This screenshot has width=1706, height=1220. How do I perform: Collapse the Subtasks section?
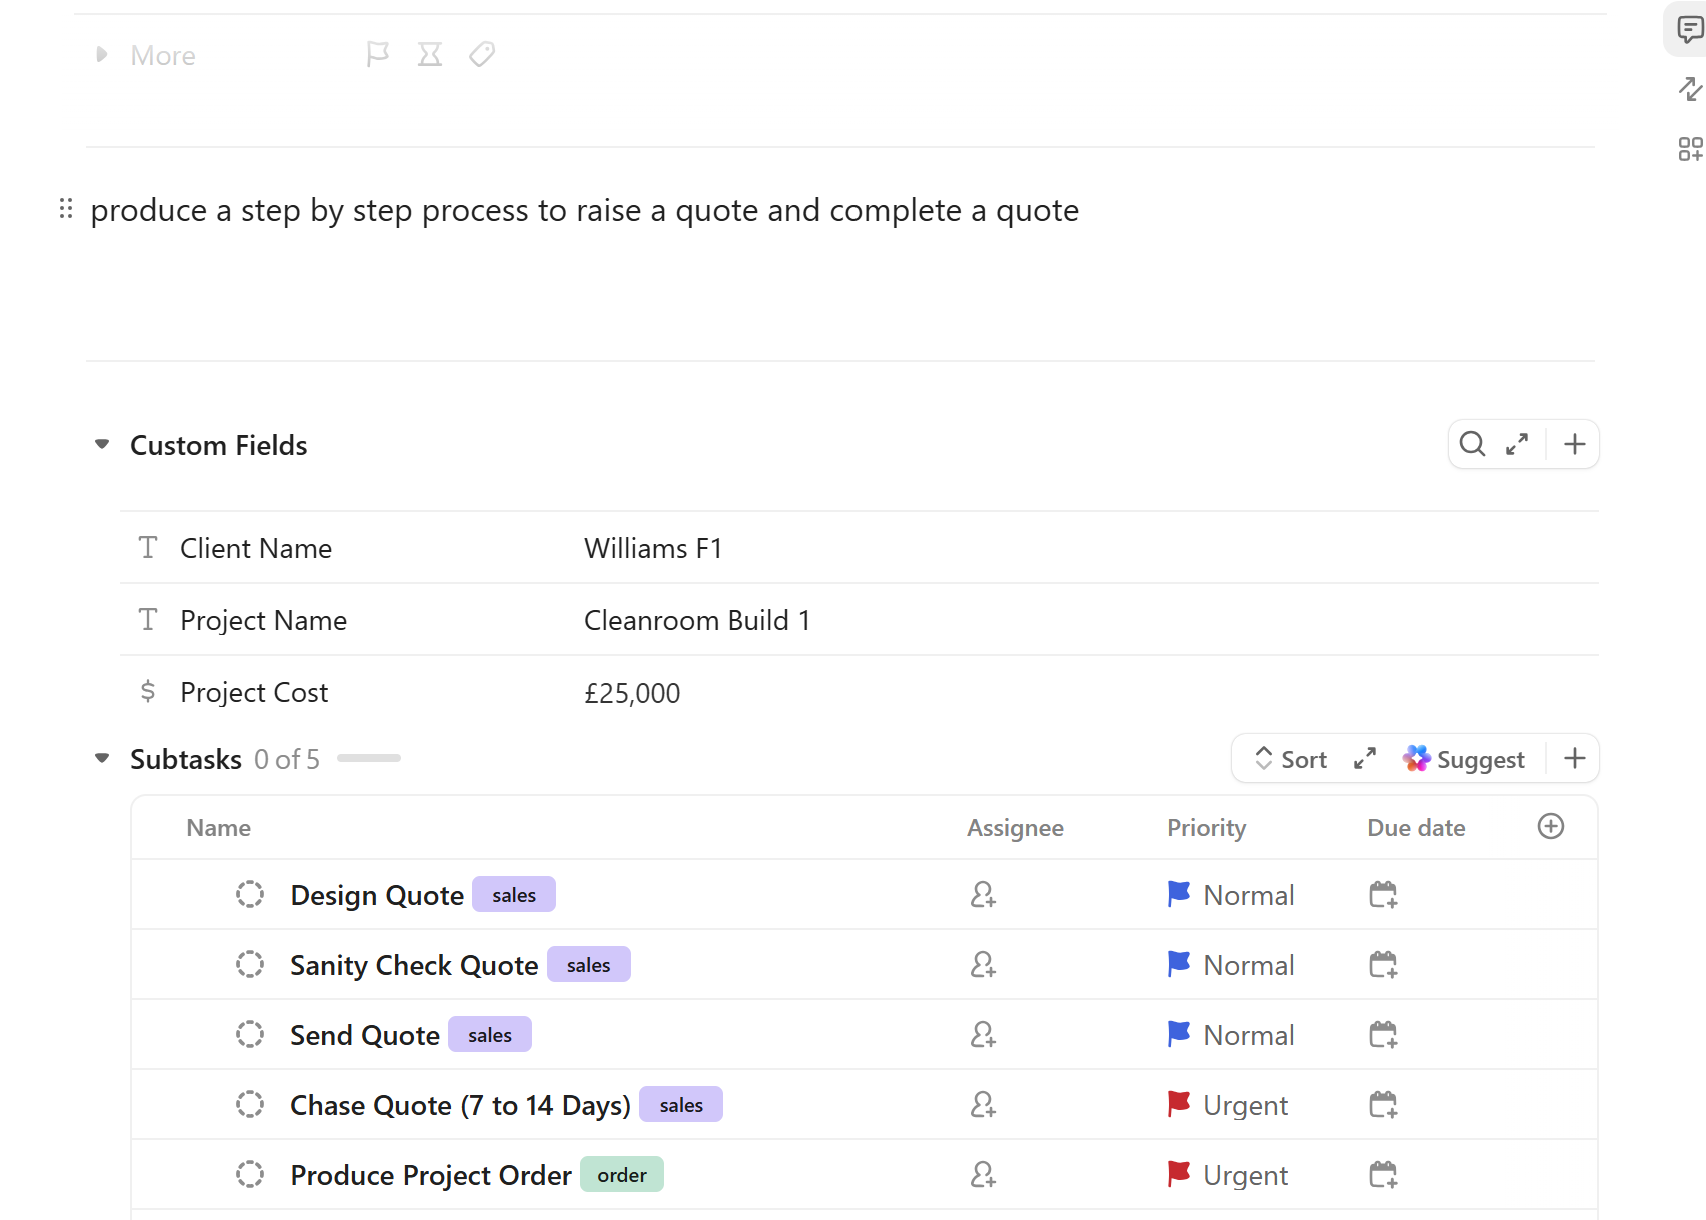(102, 758)
